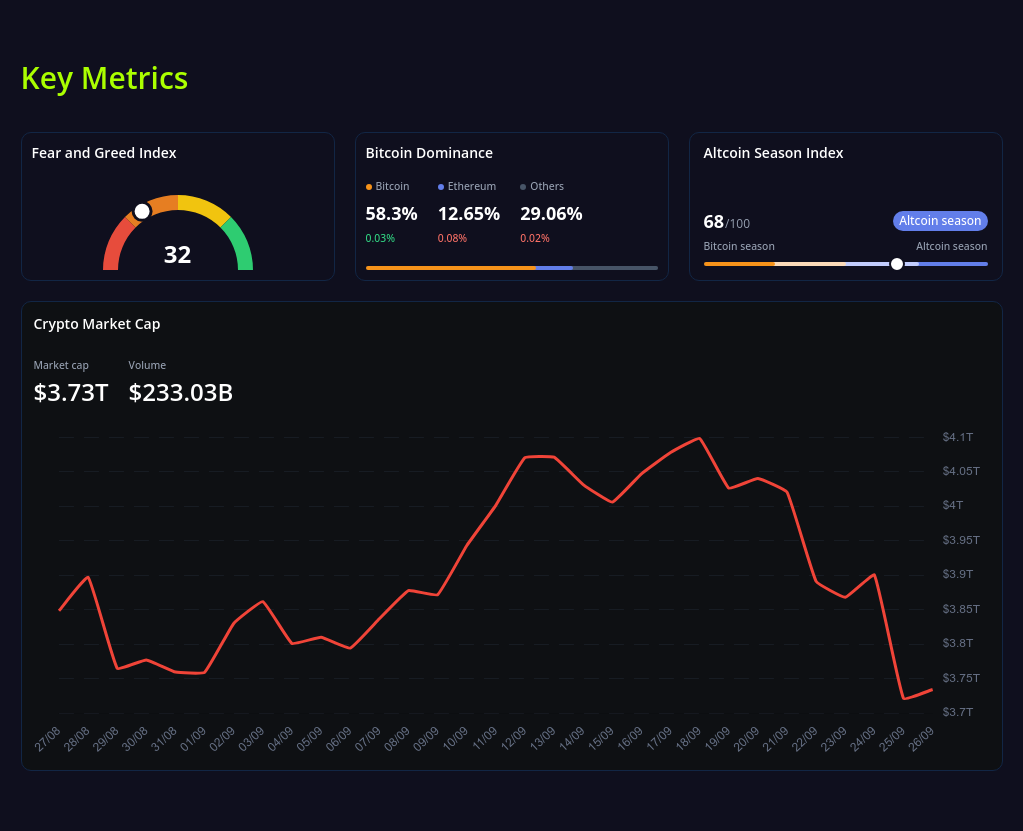Viewport: 1023px width, 831px height.
Task: Click the Crypto Market Cap heading
Action: (x=97, y=324)
